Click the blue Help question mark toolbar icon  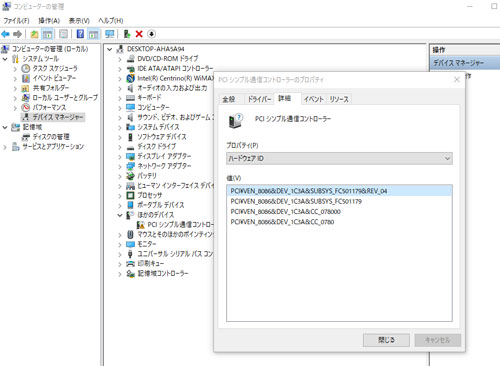click(80, 34)
